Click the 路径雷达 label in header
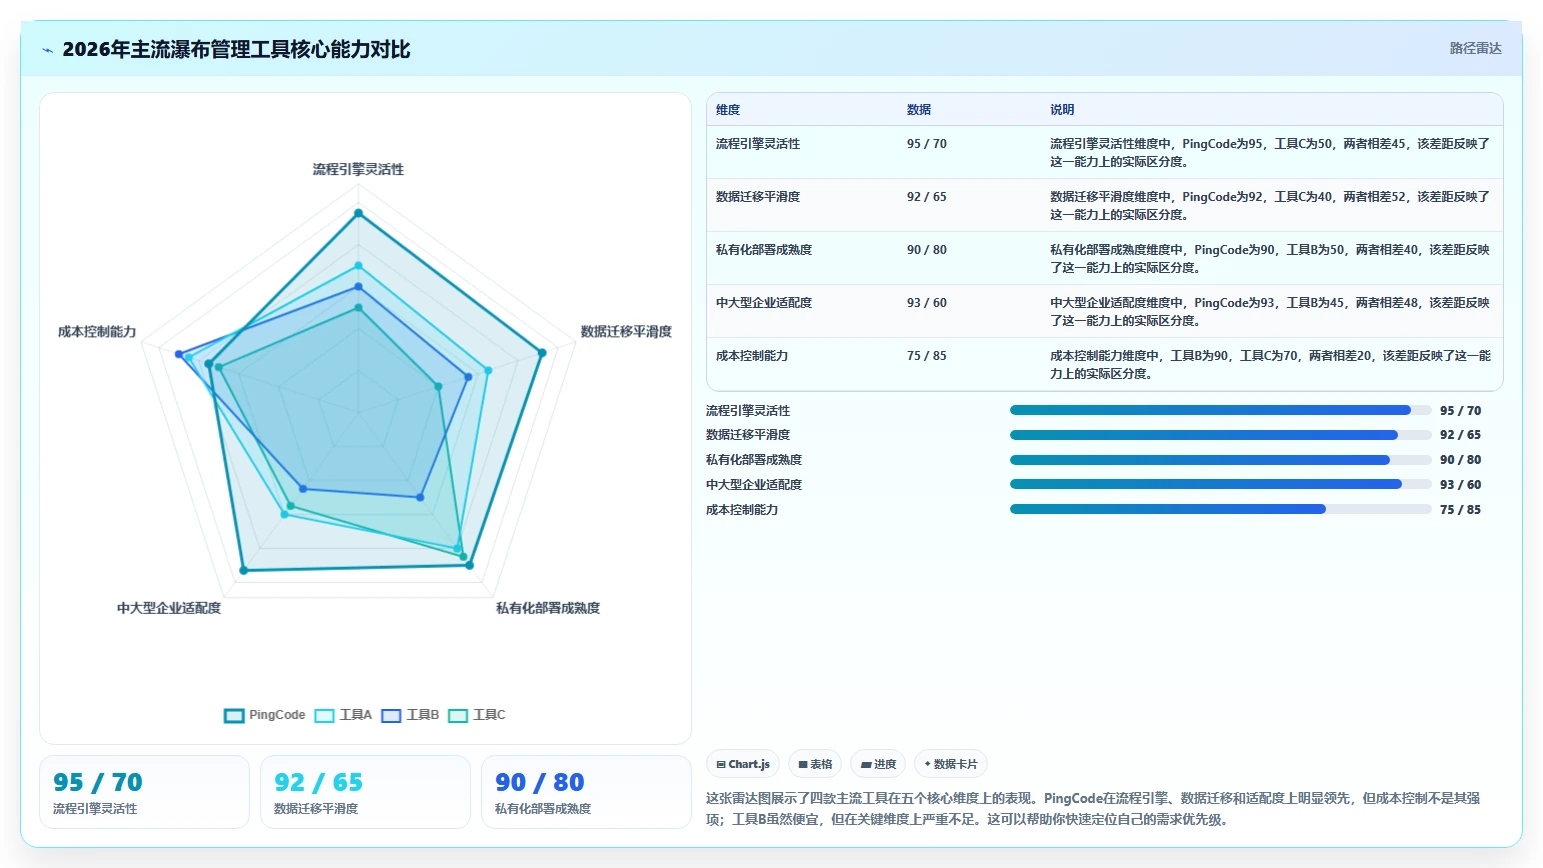Image resolution: width=1543 pixels, height=868 pixels. coord(1475,48)
